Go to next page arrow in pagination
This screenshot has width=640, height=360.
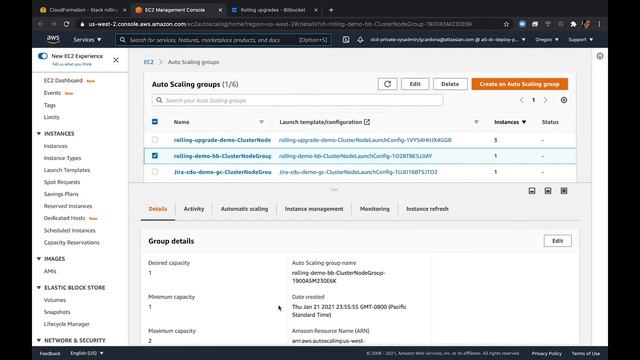click(x=545, y=100)
